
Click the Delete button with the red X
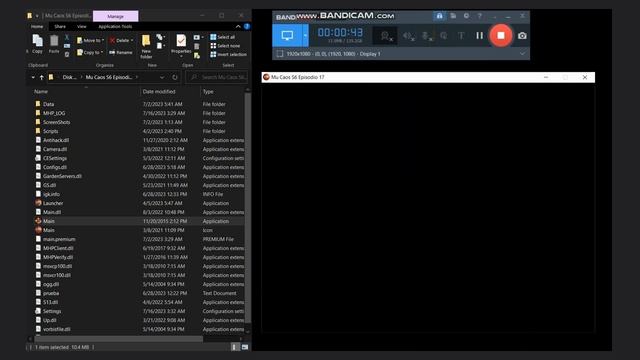click(121, 40)
